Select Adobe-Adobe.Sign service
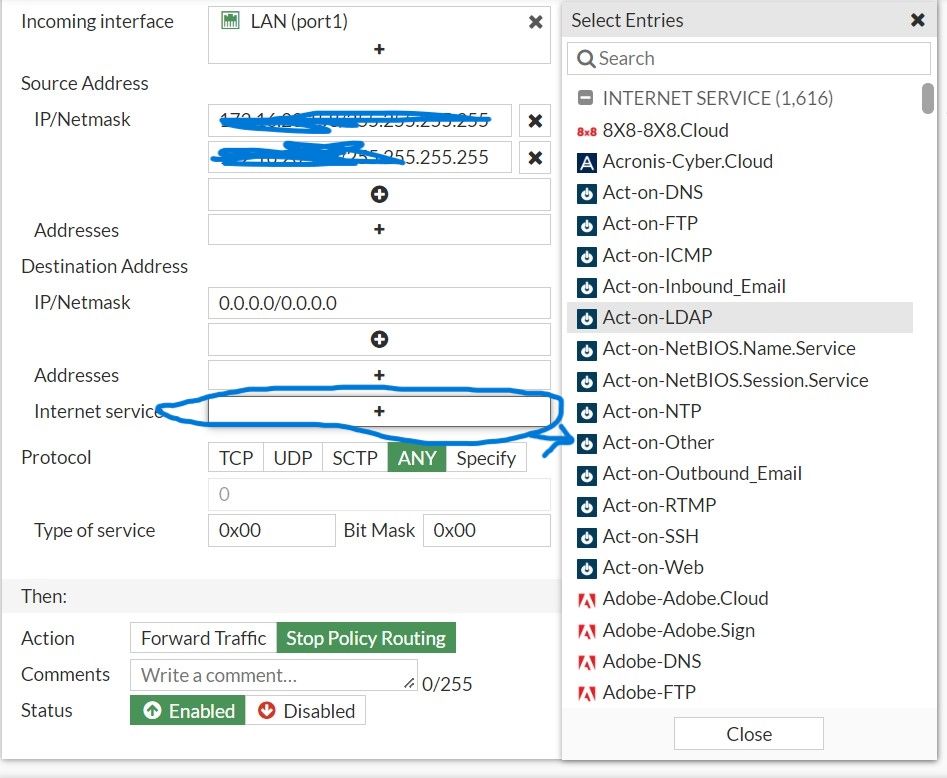 pyautogui.click(x=740, y=631)
